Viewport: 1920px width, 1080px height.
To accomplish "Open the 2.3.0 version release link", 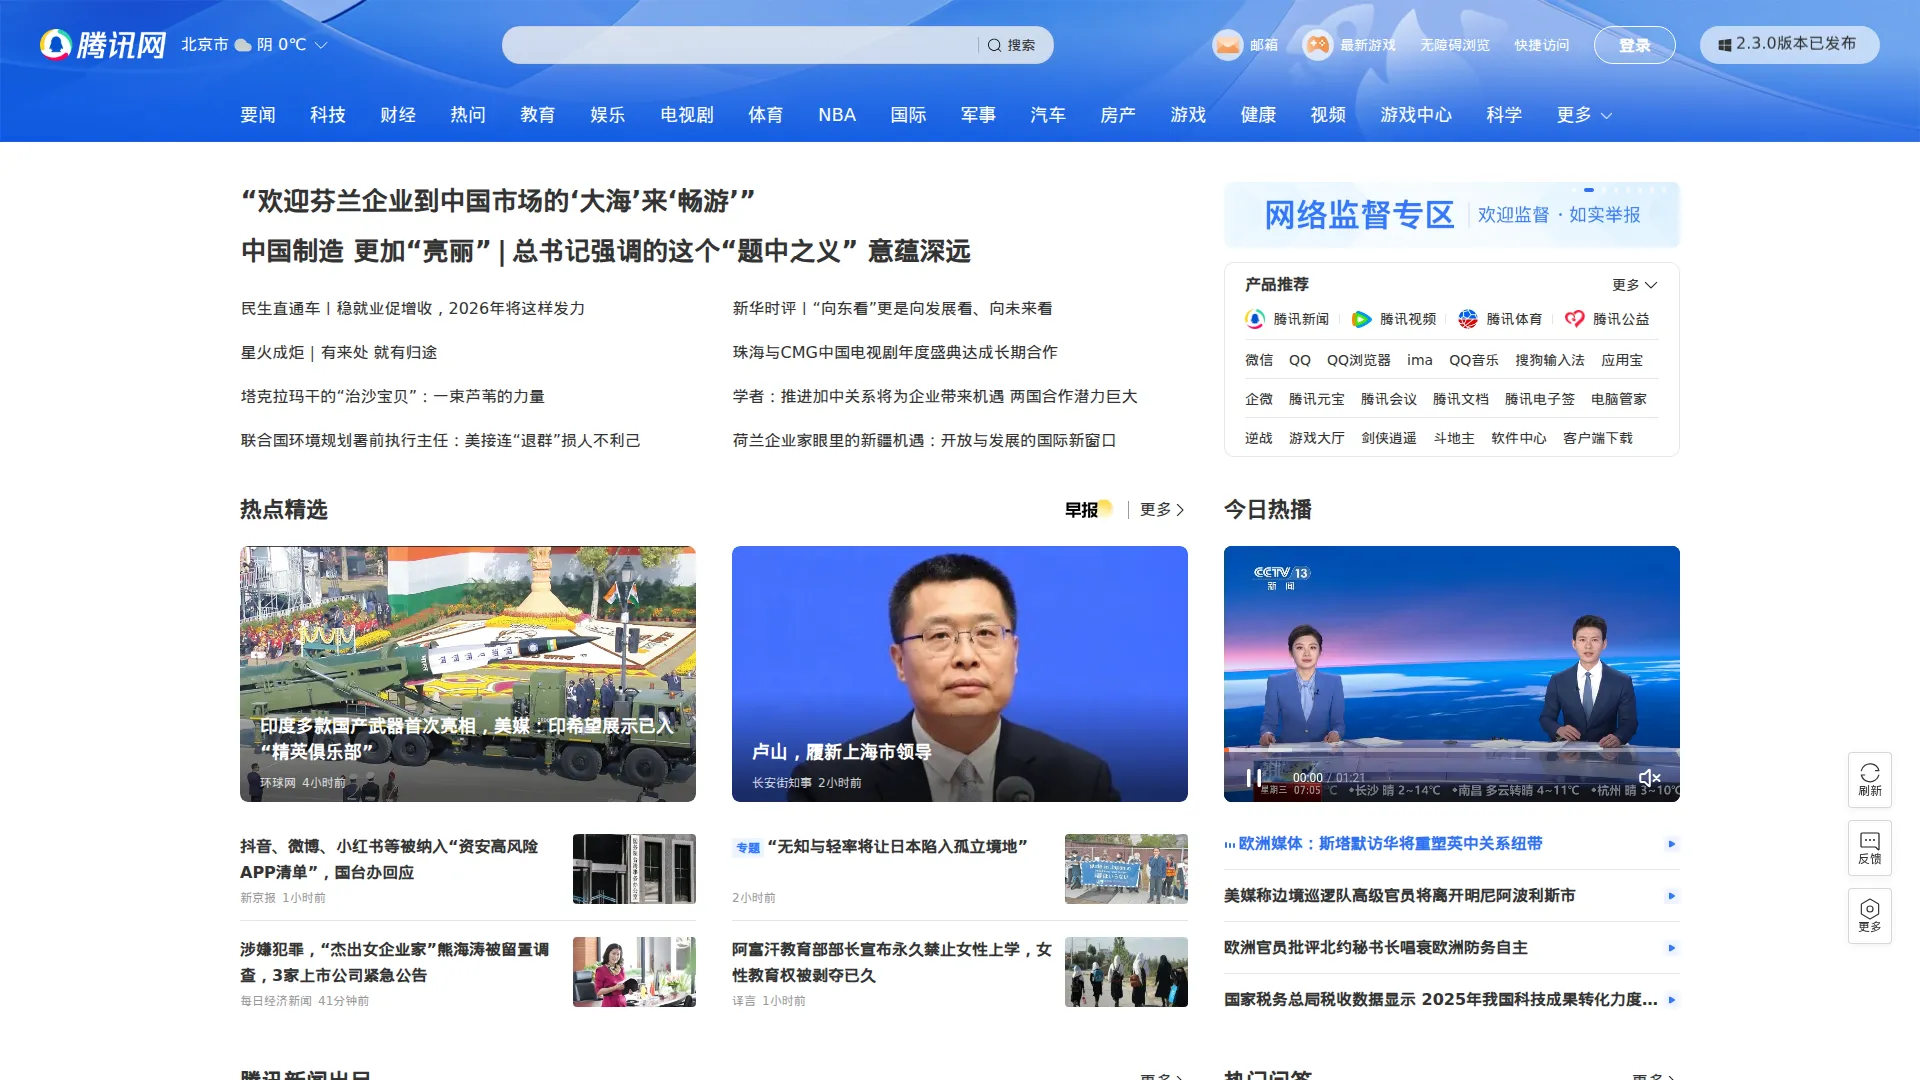I will point(1789,44).
